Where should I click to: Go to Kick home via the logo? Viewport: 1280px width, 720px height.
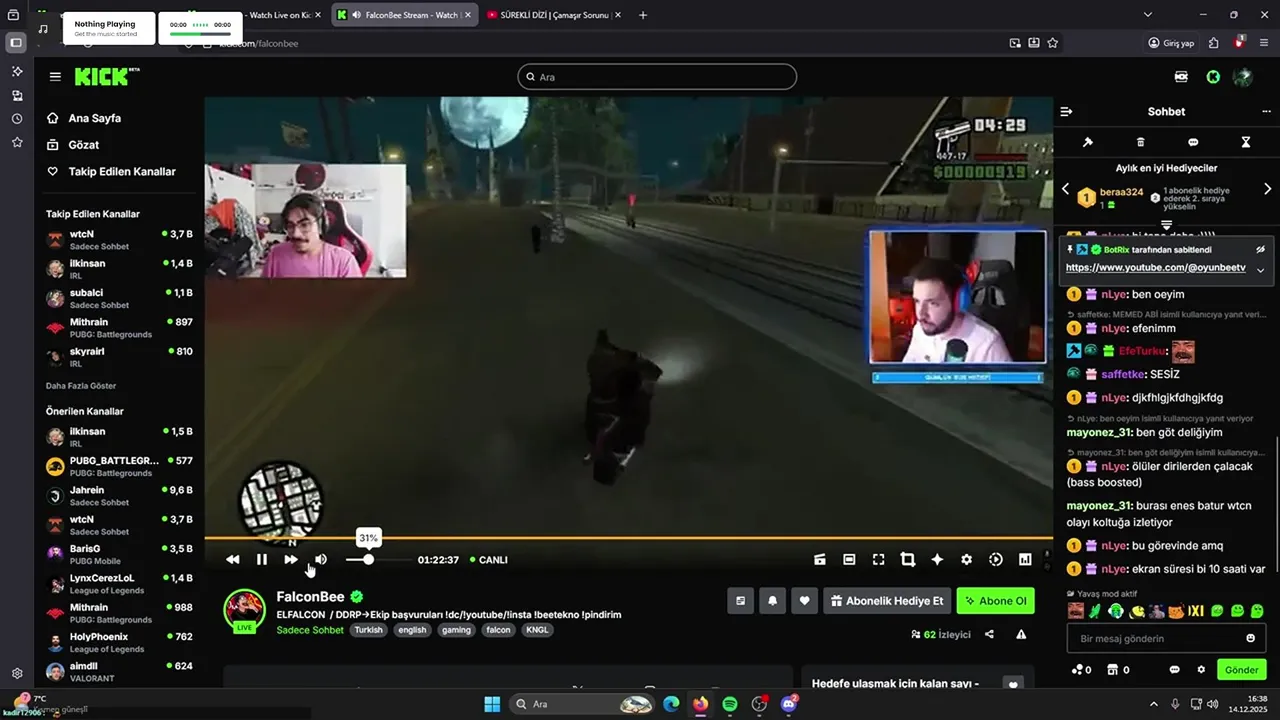click(107, 77)
